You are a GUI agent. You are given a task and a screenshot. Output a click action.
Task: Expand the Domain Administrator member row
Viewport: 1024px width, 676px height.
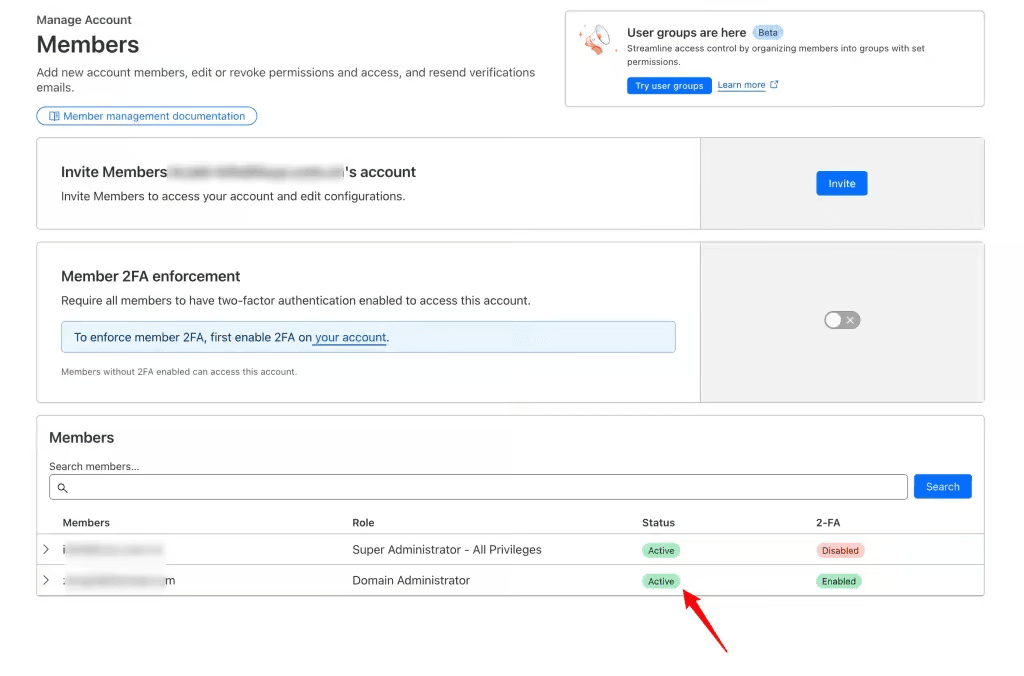tap(46, 580)
